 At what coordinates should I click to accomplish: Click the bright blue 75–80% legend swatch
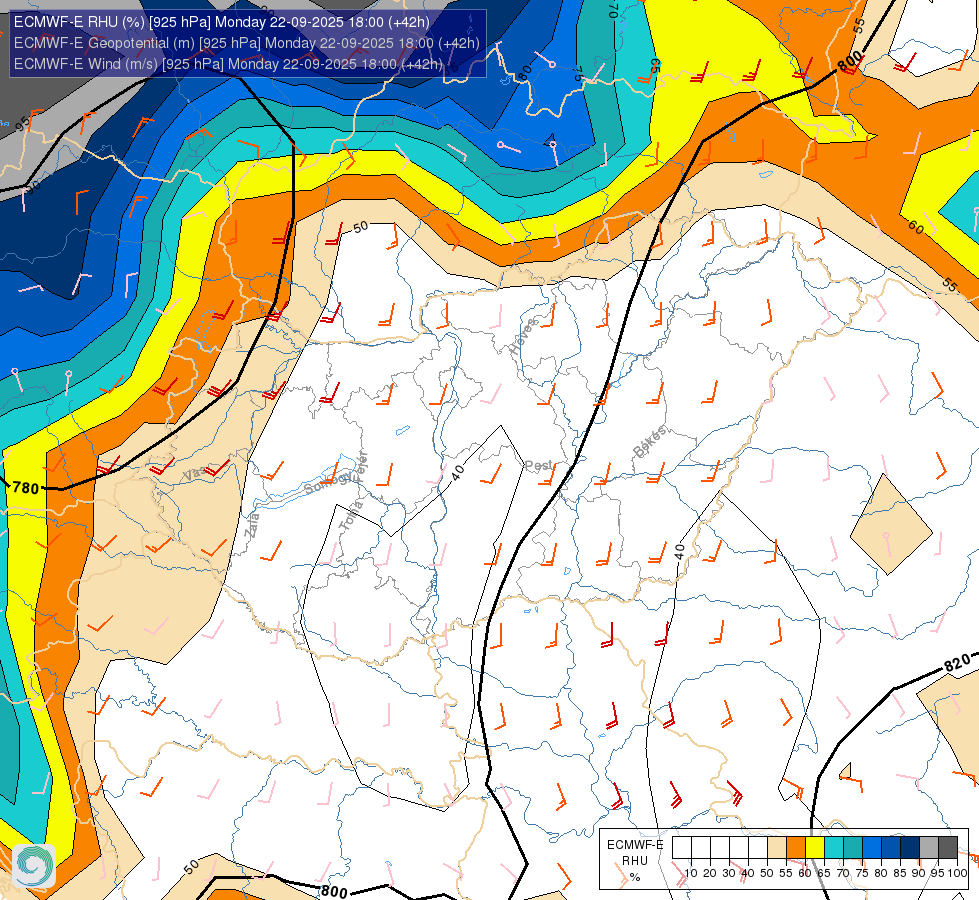coord(872,848)
